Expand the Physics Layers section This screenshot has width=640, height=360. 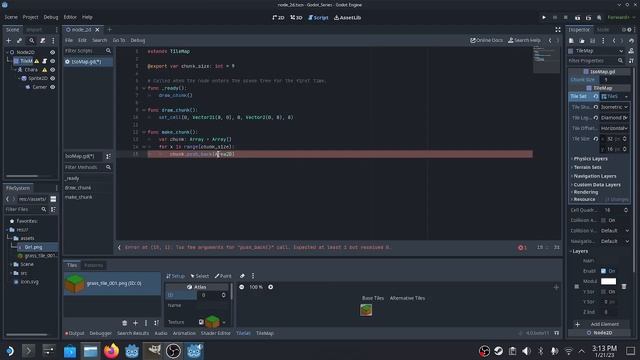coord(590,159)
